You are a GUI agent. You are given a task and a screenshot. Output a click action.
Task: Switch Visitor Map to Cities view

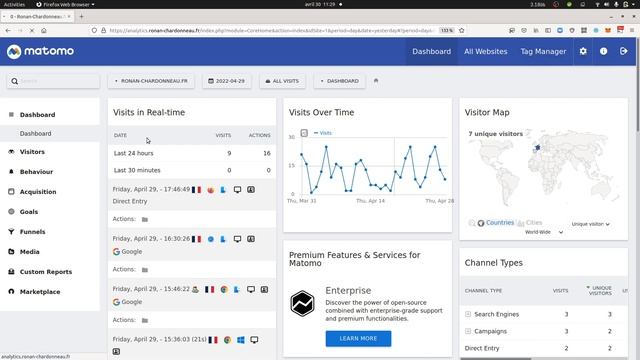pyautogui.click(x=534, y=223)
